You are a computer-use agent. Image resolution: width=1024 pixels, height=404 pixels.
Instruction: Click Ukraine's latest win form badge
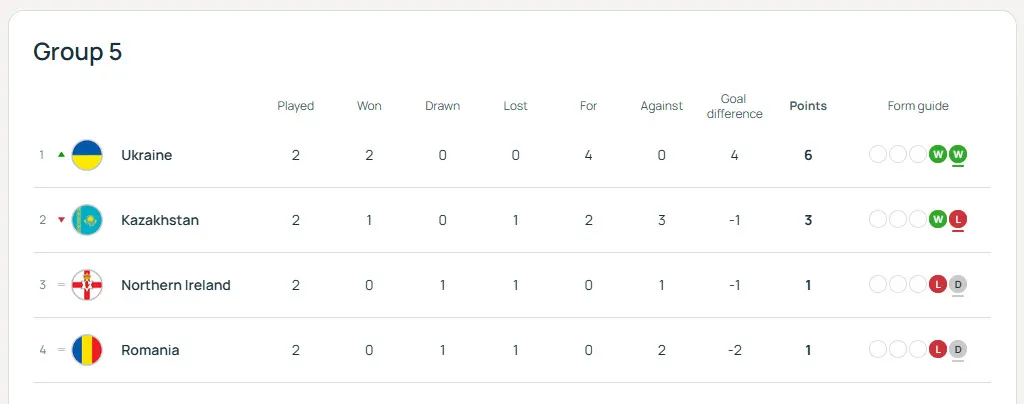(x=958, y=154)
